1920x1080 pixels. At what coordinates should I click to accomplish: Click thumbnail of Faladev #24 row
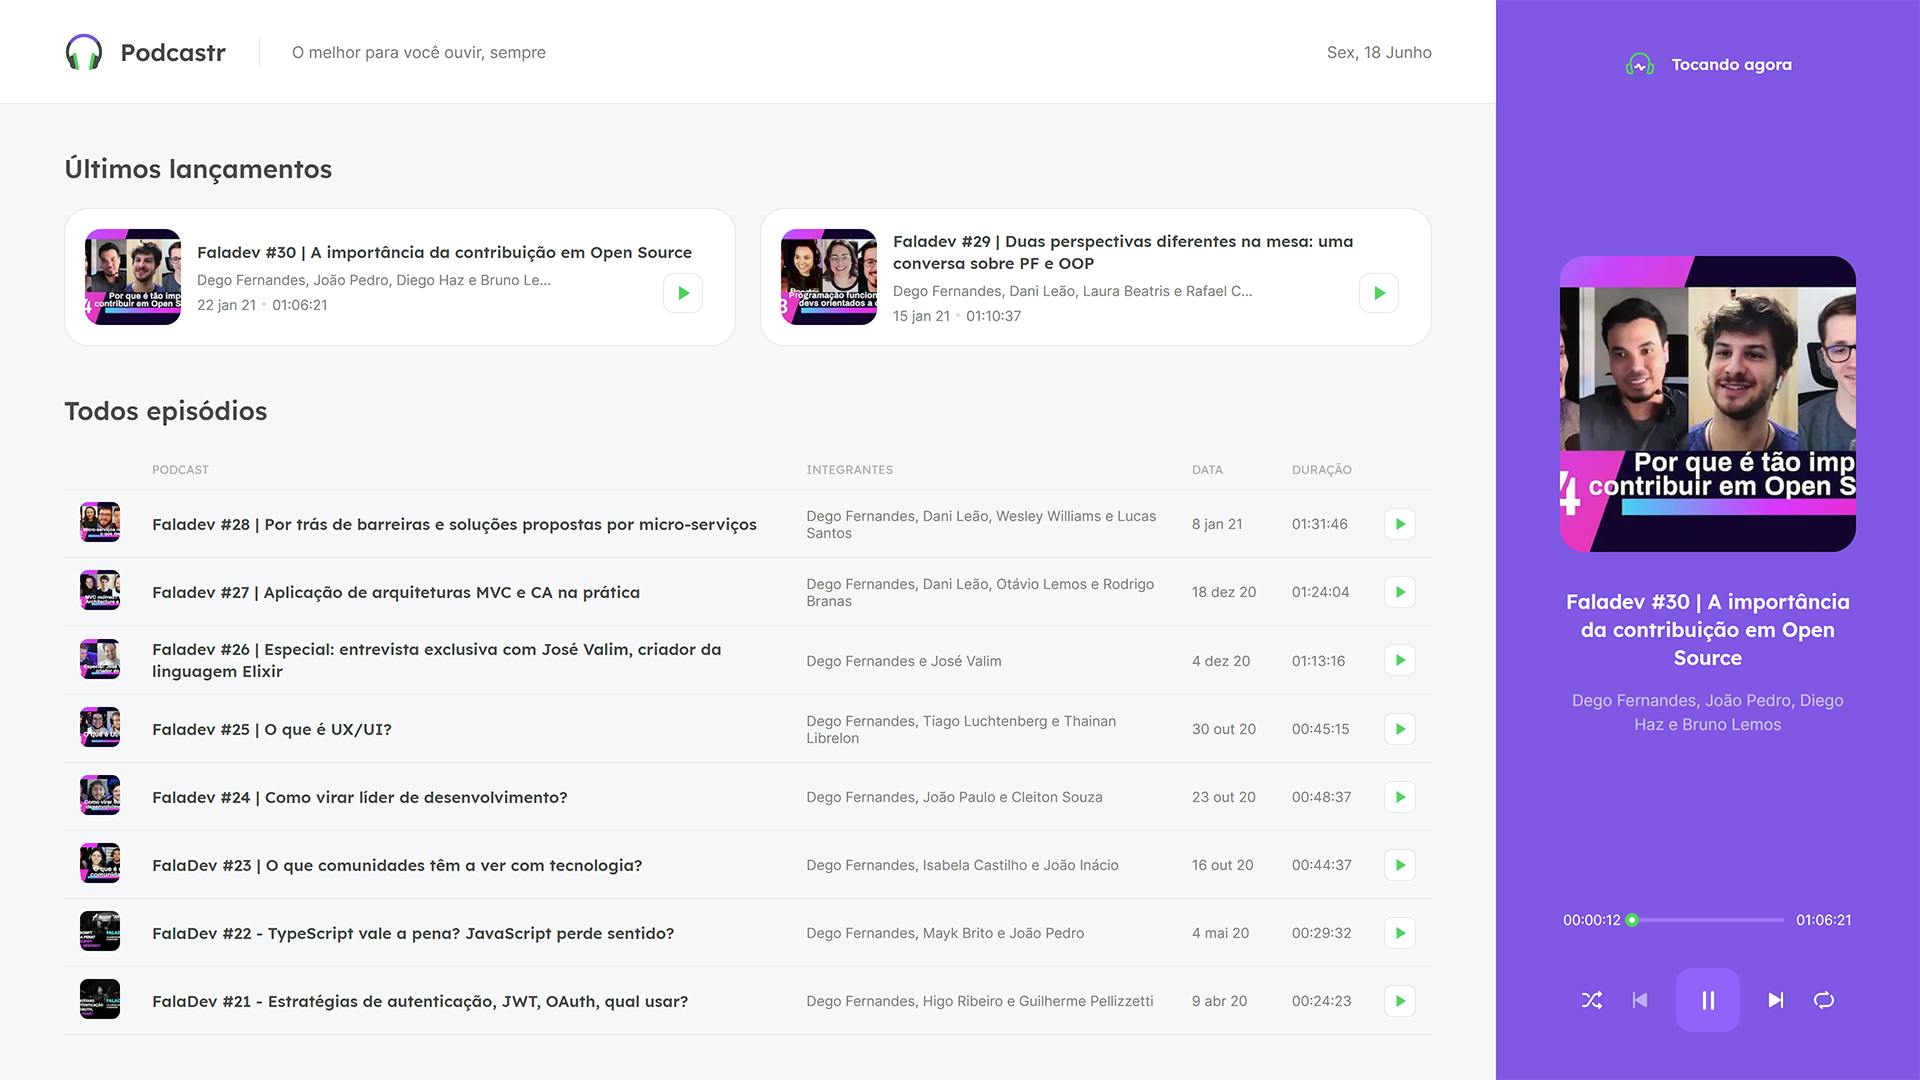tap(100, 795)
